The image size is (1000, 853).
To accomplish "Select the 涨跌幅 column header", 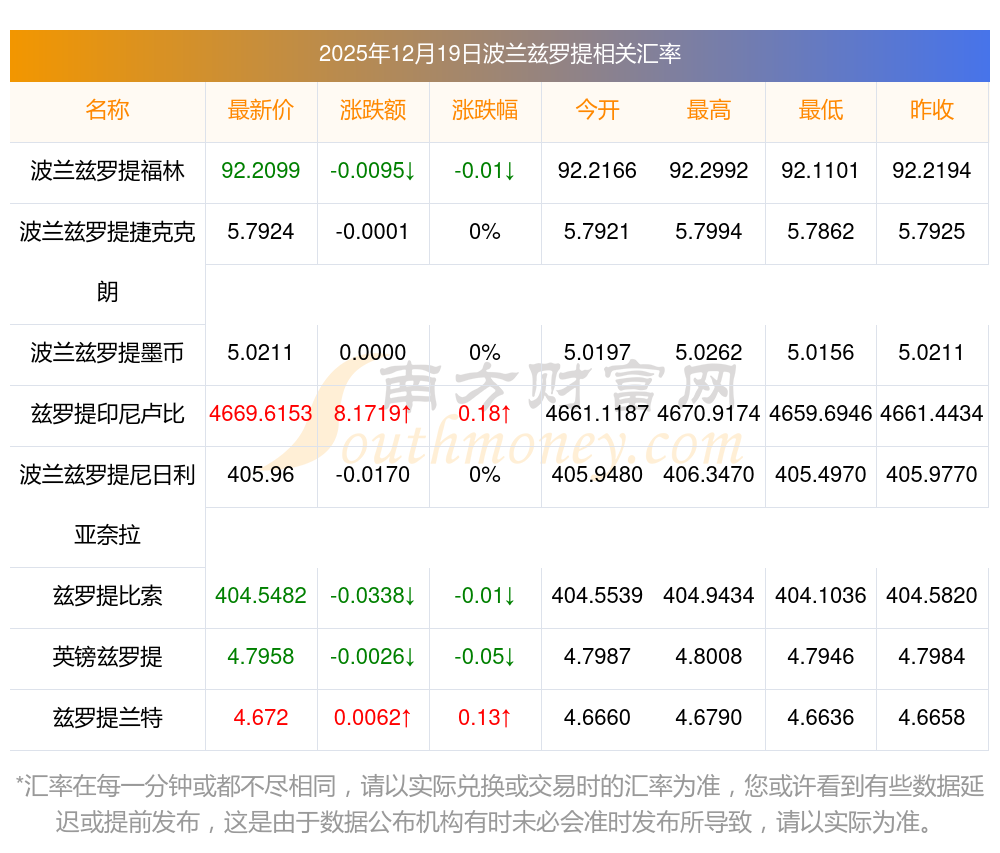I will [x=485, y=110].
